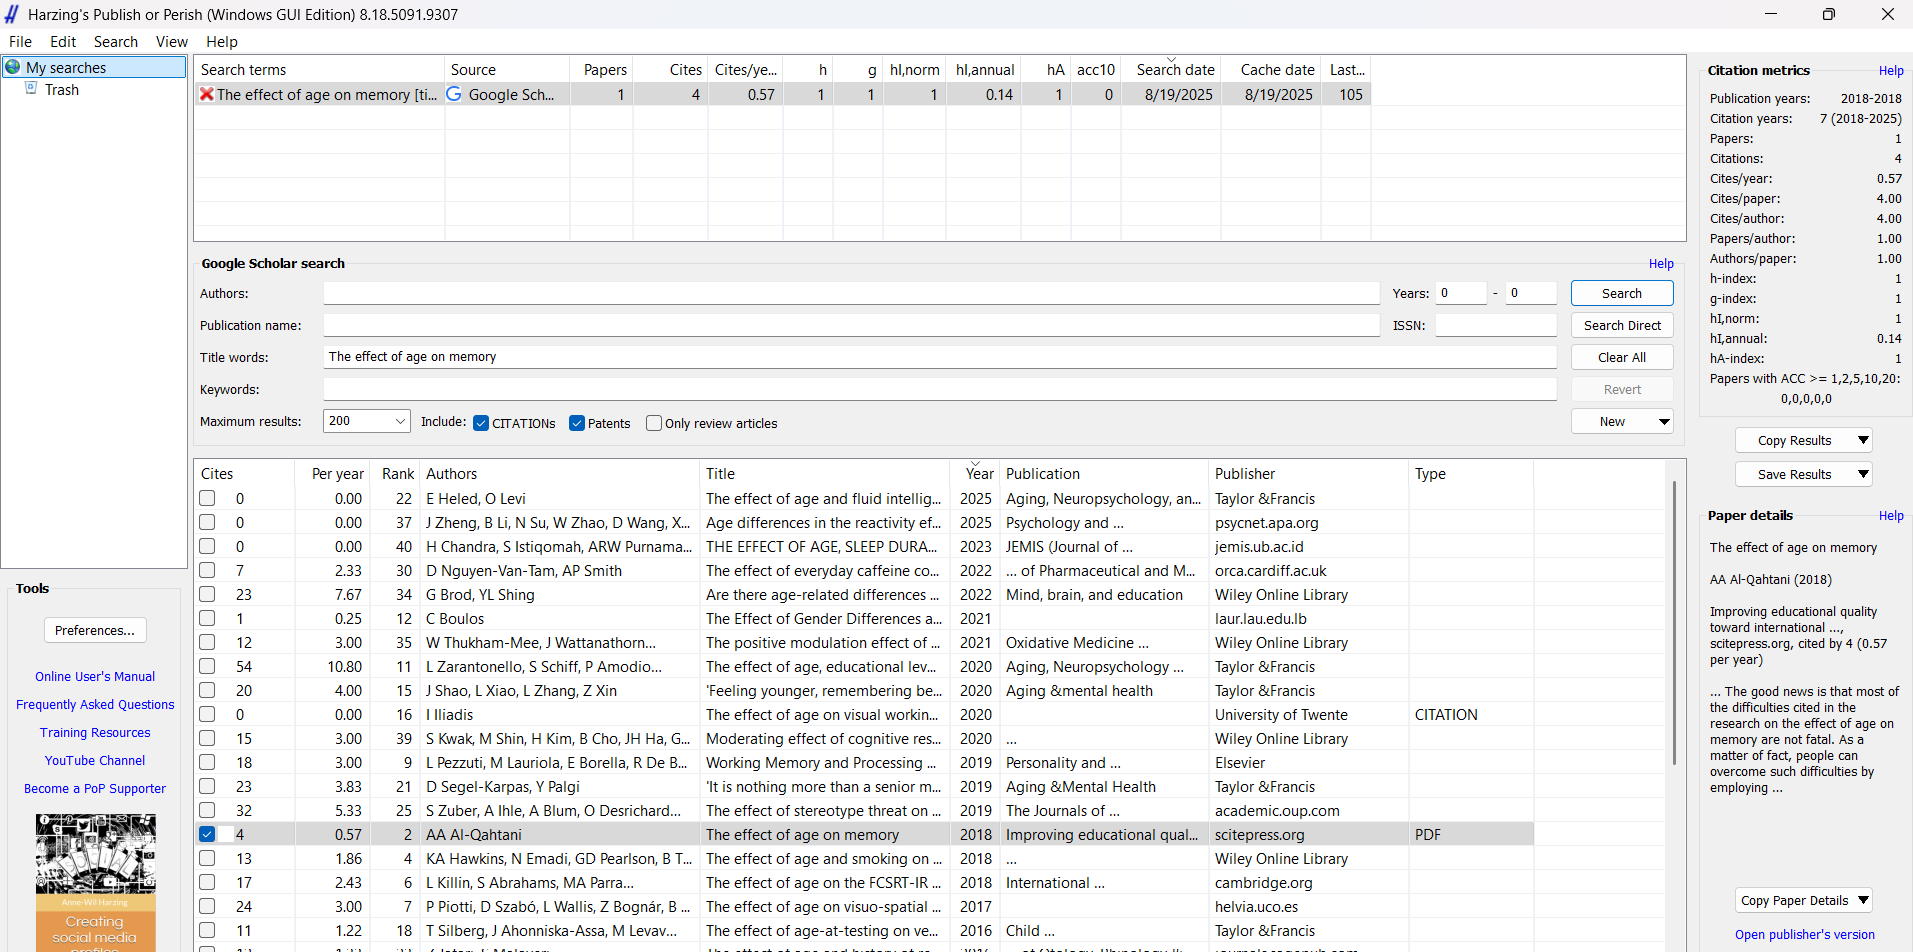Expand the New button dropdown arrow
The image size is (1913, 952).
[1664, 421]
